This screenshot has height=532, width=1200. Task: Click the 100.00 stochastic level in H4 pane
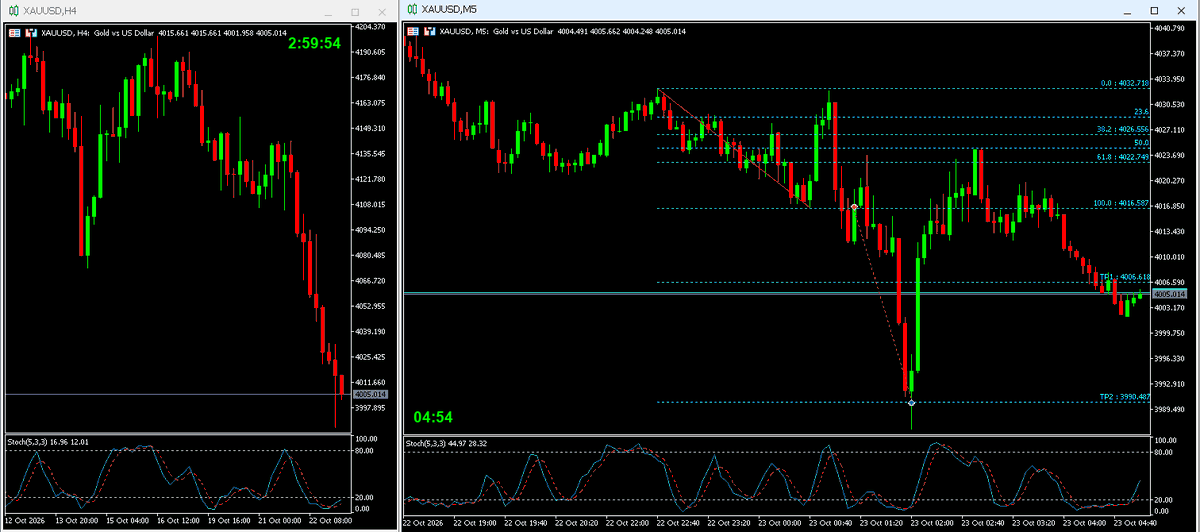pos(366,439)
